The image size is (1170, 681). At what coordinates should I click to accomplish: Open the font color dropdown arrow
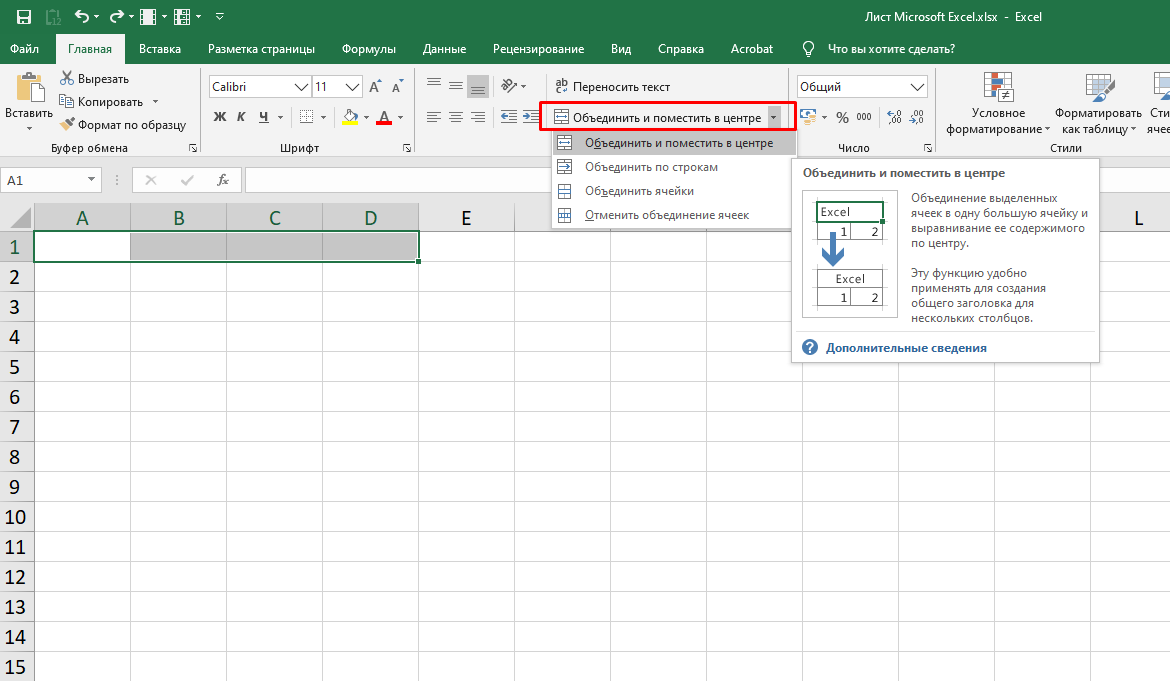pos(401,117)
